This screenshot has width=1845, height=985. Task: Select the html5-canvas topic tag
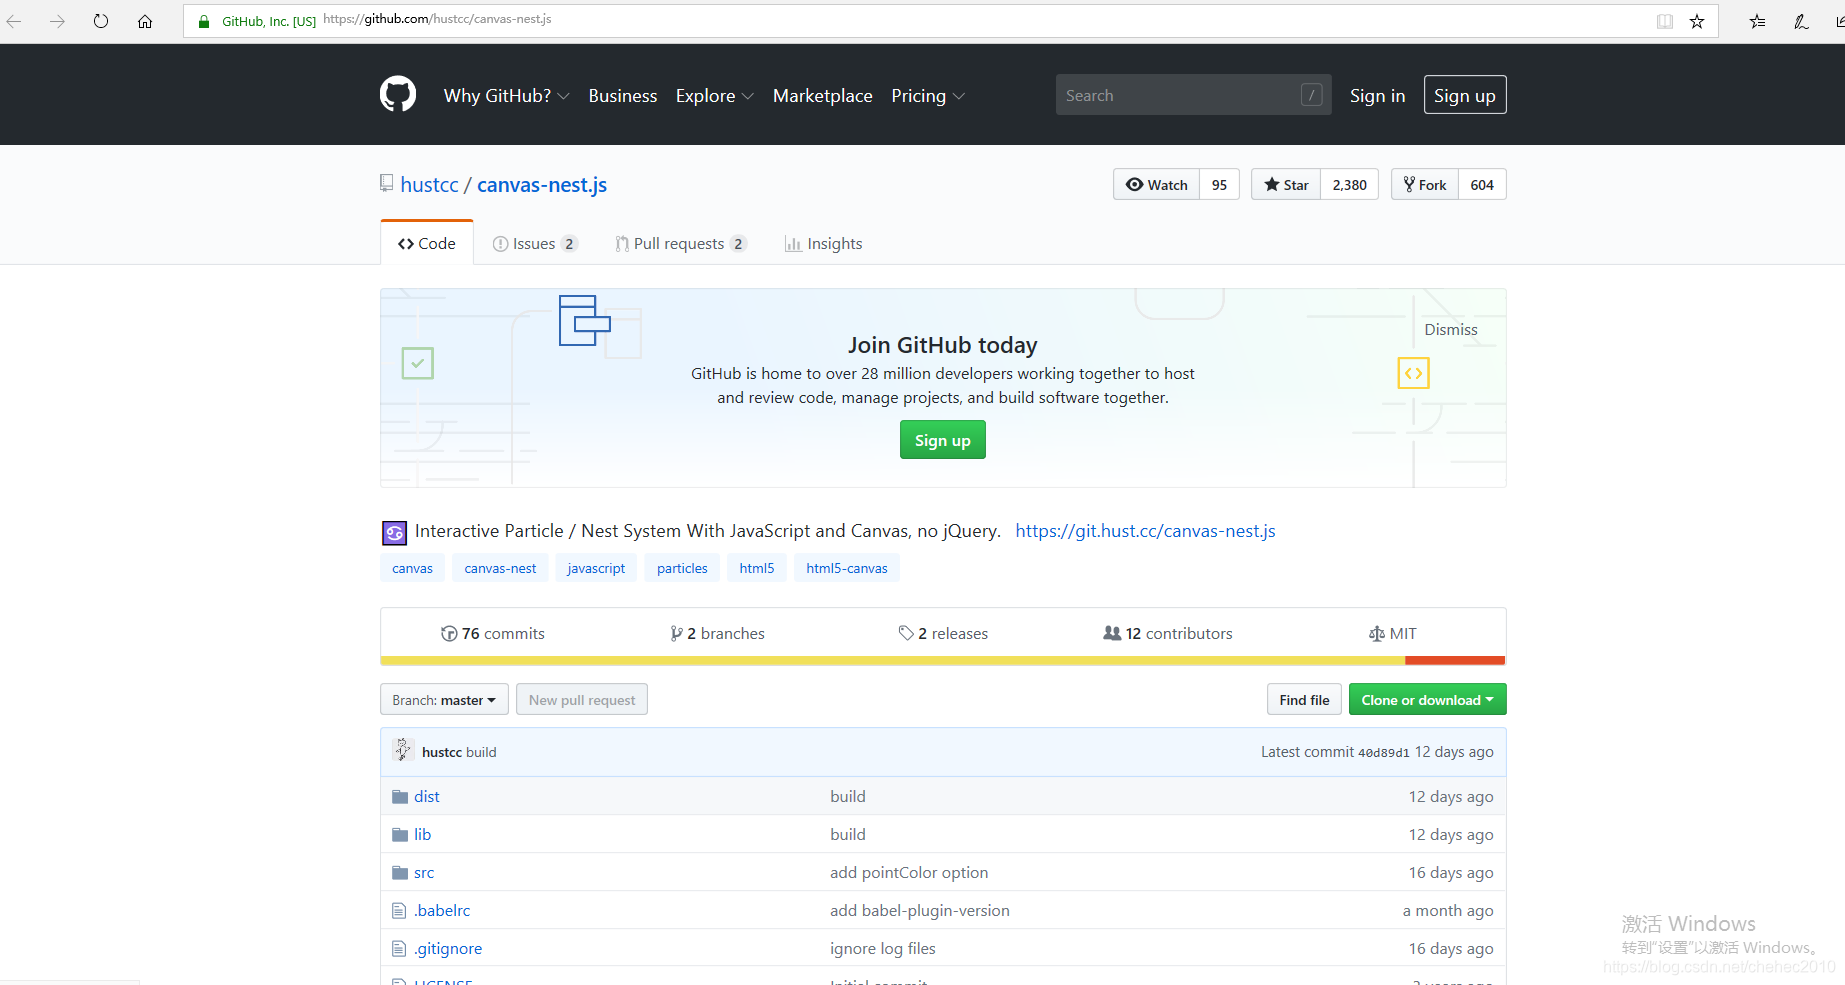pos(847,568)
